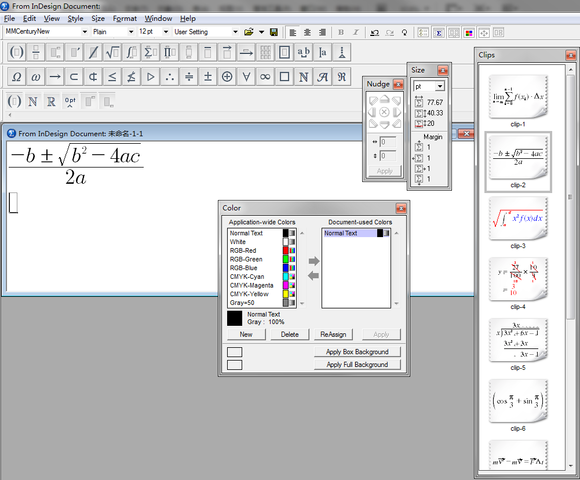Insert the square root template
This screenshot has width=580, height=480.
(112, 52)
